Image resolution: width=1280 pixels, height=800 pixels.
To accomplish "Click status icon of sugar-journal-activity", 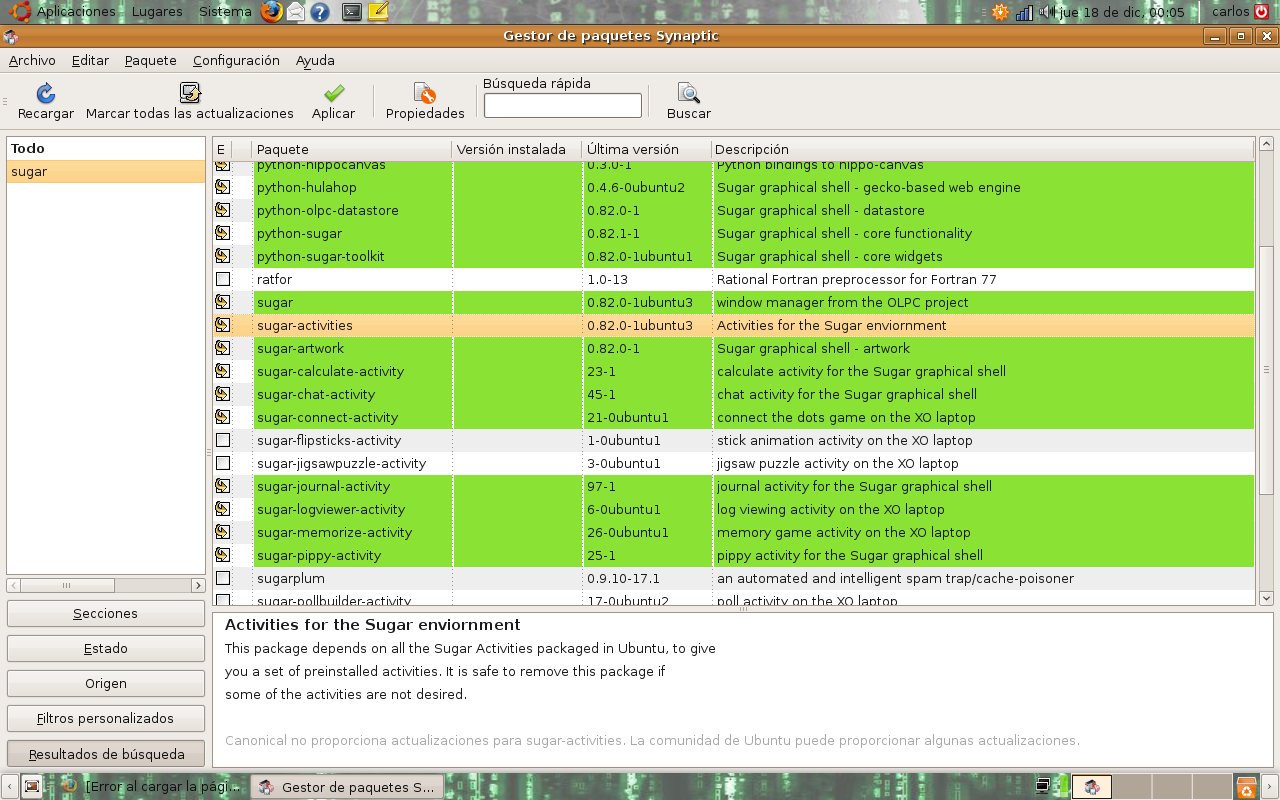I will coord(222,486).
